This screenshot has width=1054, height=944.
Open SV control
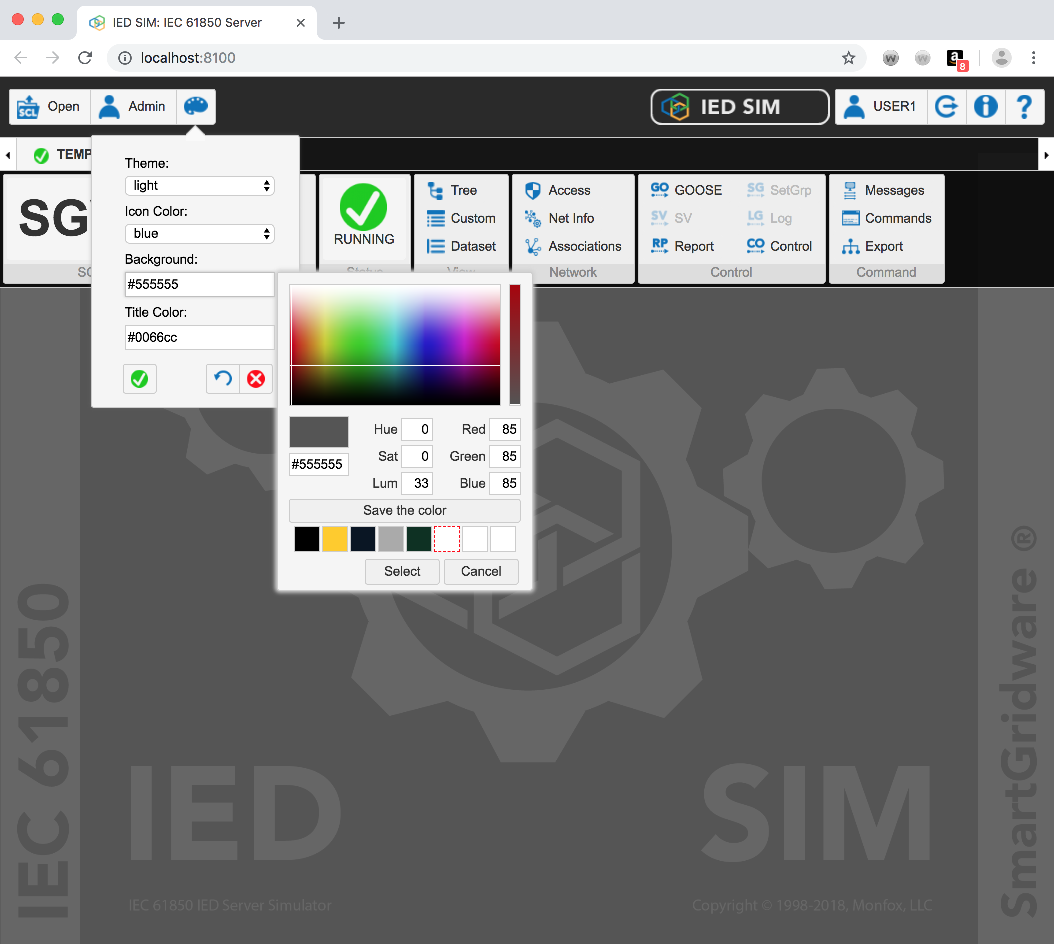pyautogui.click(x=671, y=218)
